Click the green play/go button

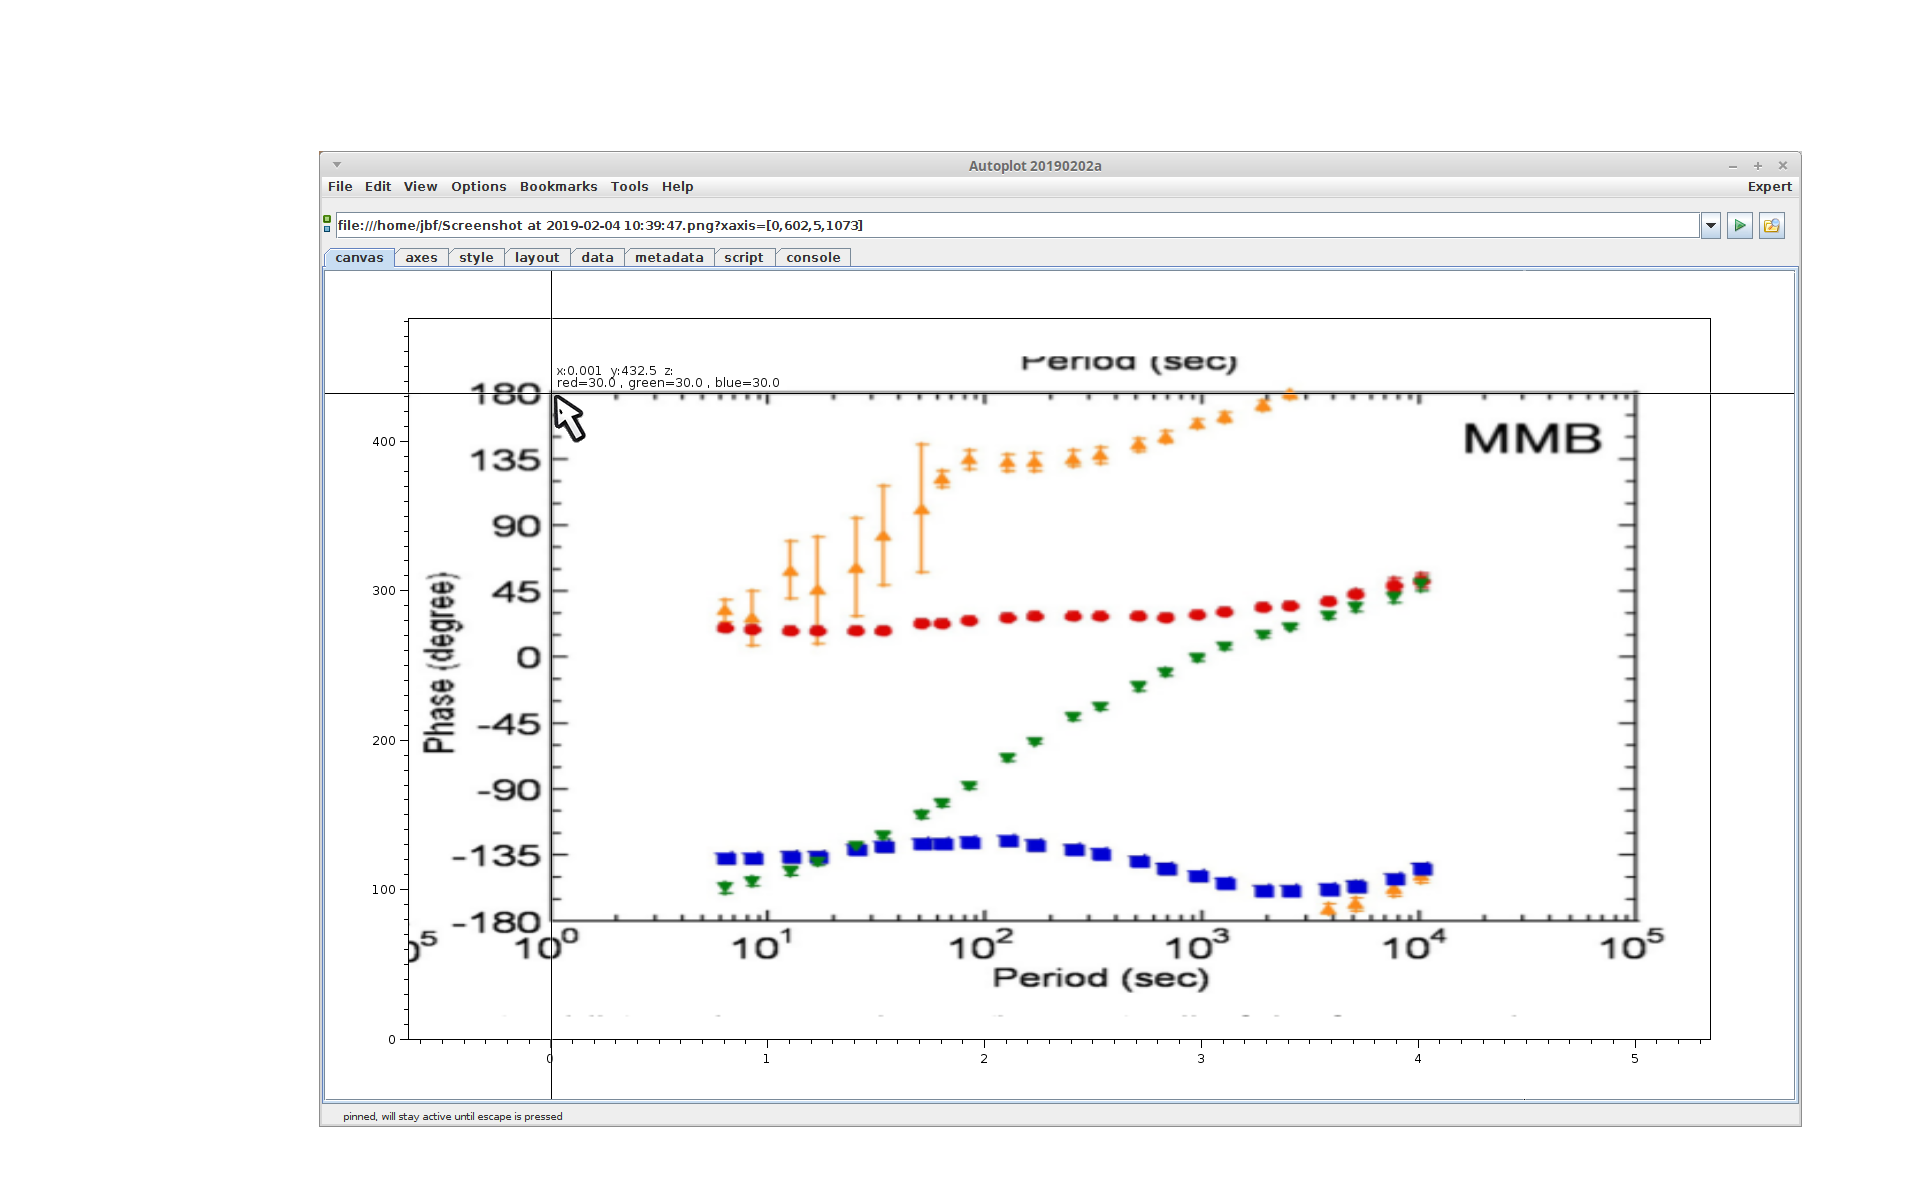pos(1739,226)
